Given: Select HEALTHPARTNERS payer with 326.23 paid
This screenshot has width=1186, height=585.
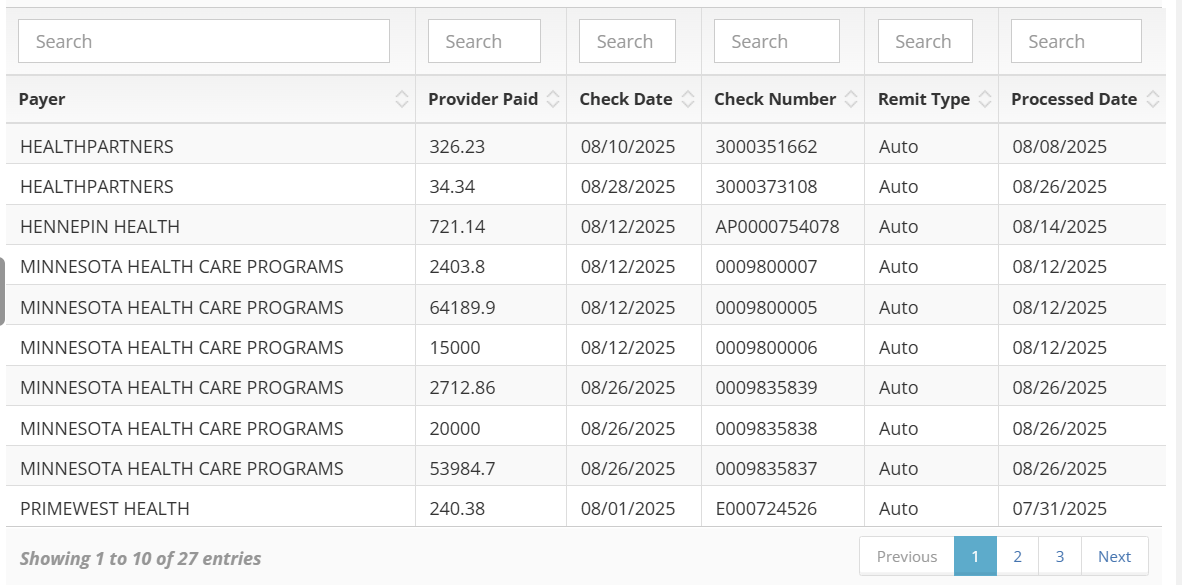Looking at the screenshot, I should [97, 146].
